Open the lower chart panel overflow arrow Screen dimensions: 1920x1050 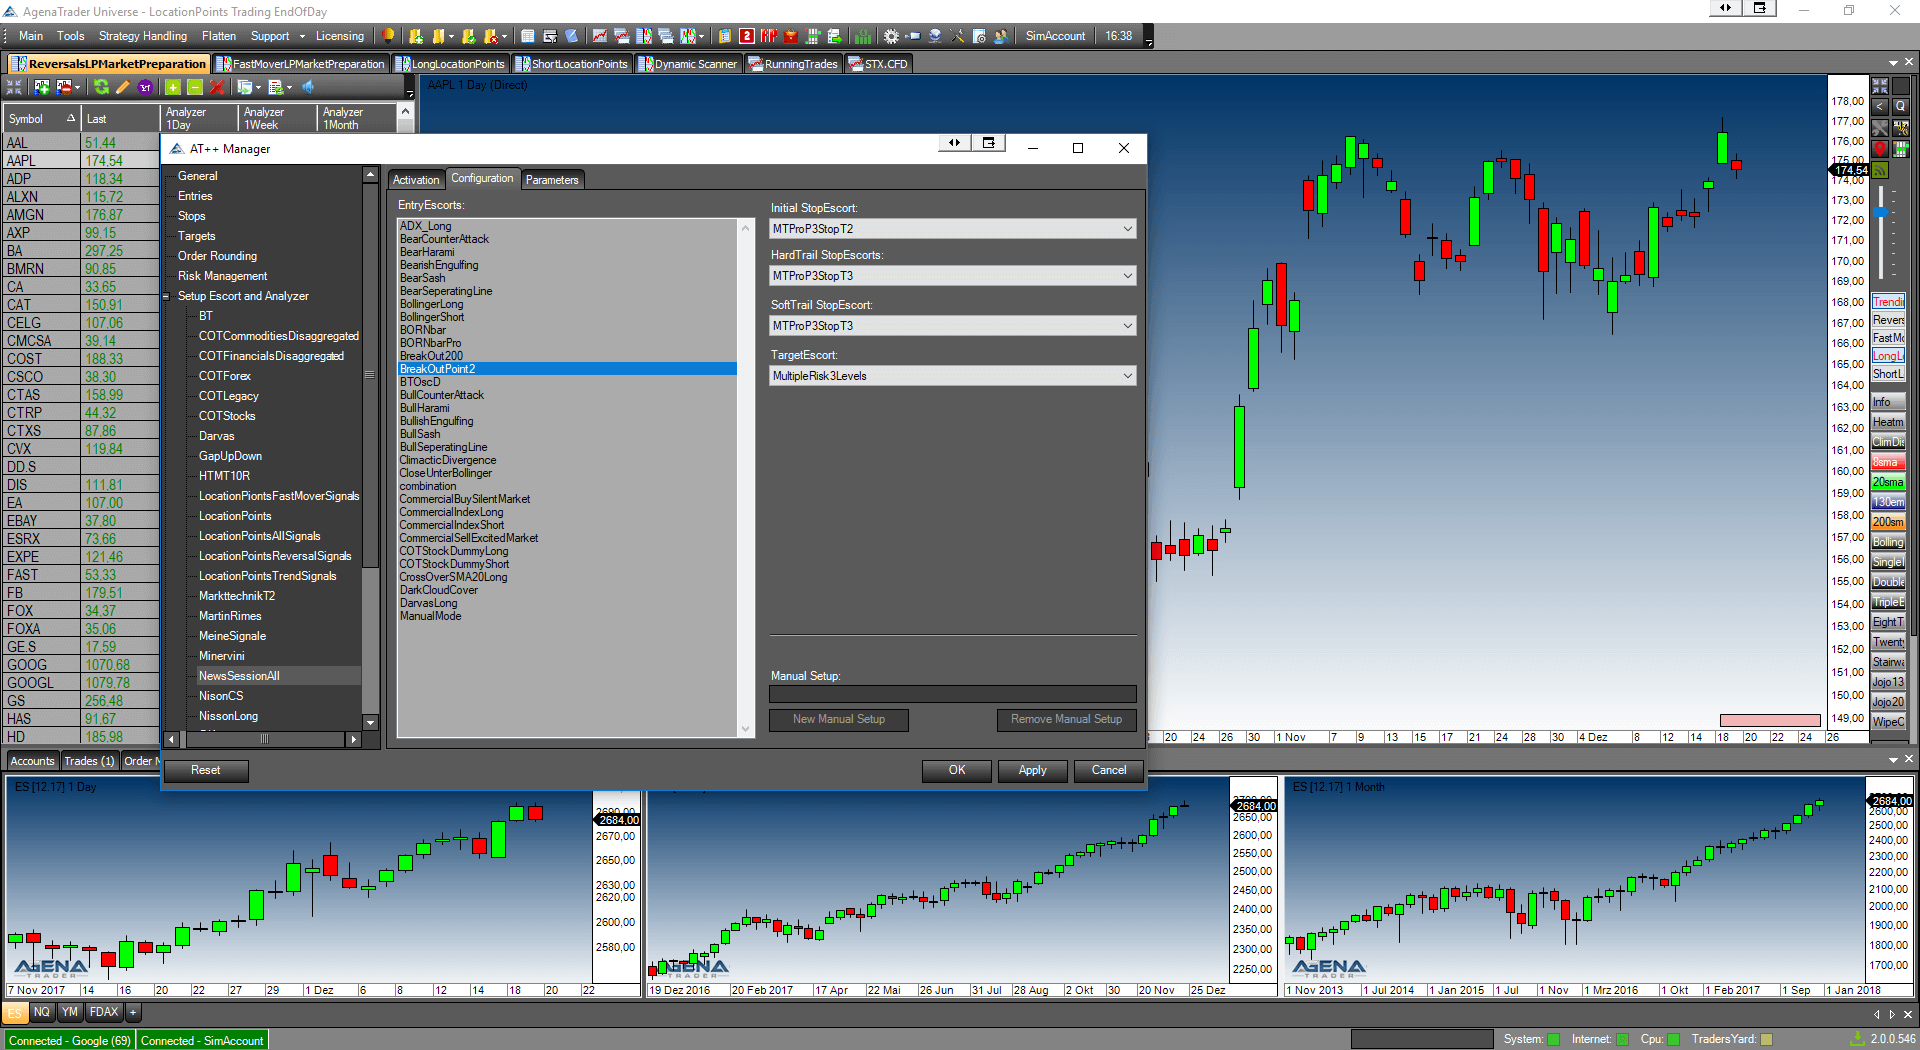[1893, 760]
